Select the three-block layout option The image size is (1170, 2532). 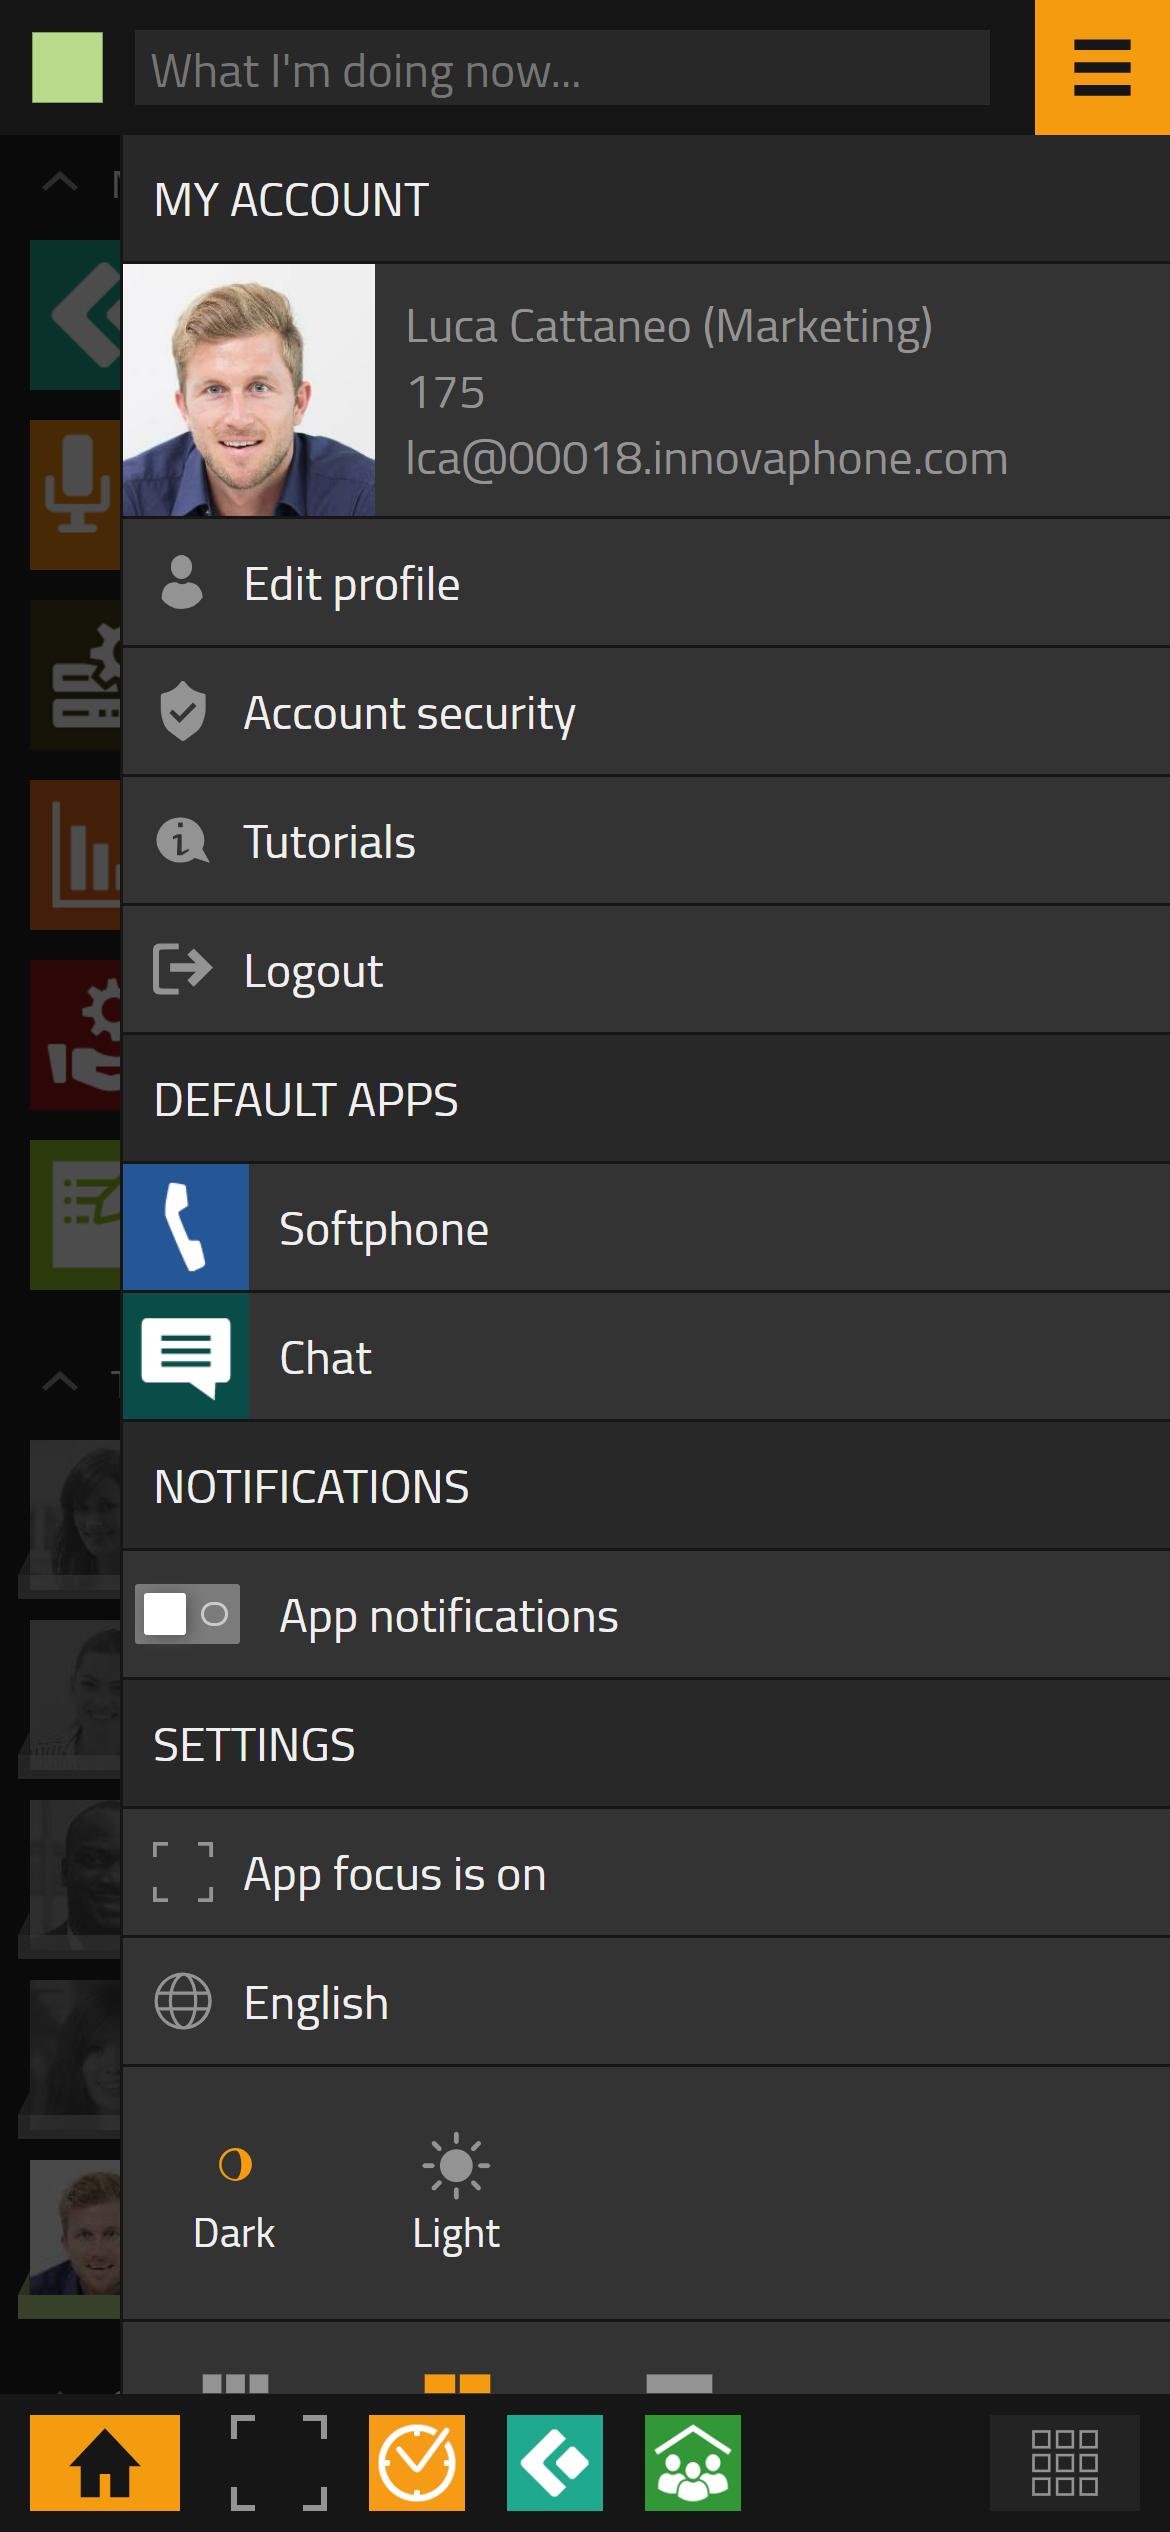click(x=235, y=2383)
